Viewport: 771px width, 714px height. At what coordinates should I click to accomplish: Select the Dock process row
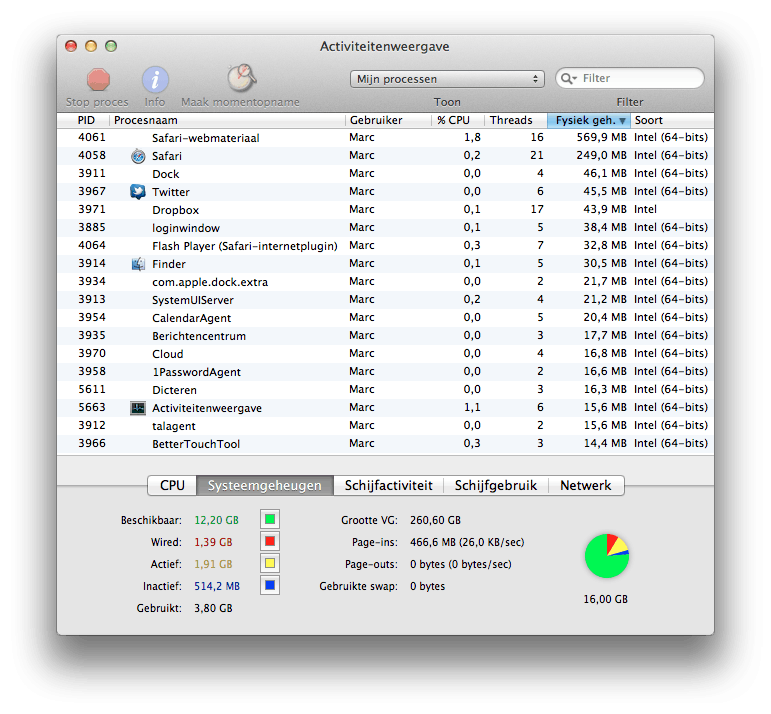pos(386,174)
